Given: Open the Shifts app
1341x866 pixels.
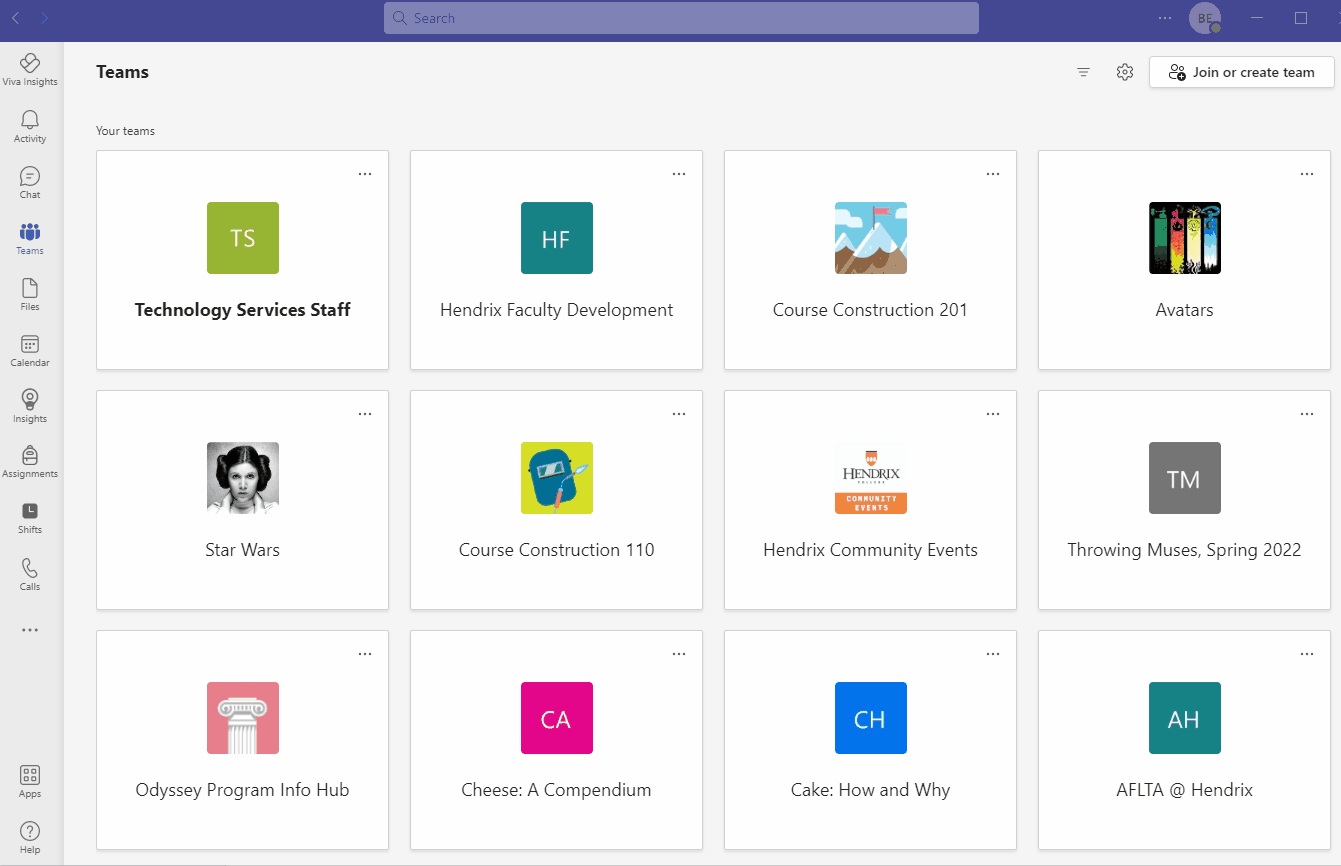Looking at the screenshot, I should 29,517.
